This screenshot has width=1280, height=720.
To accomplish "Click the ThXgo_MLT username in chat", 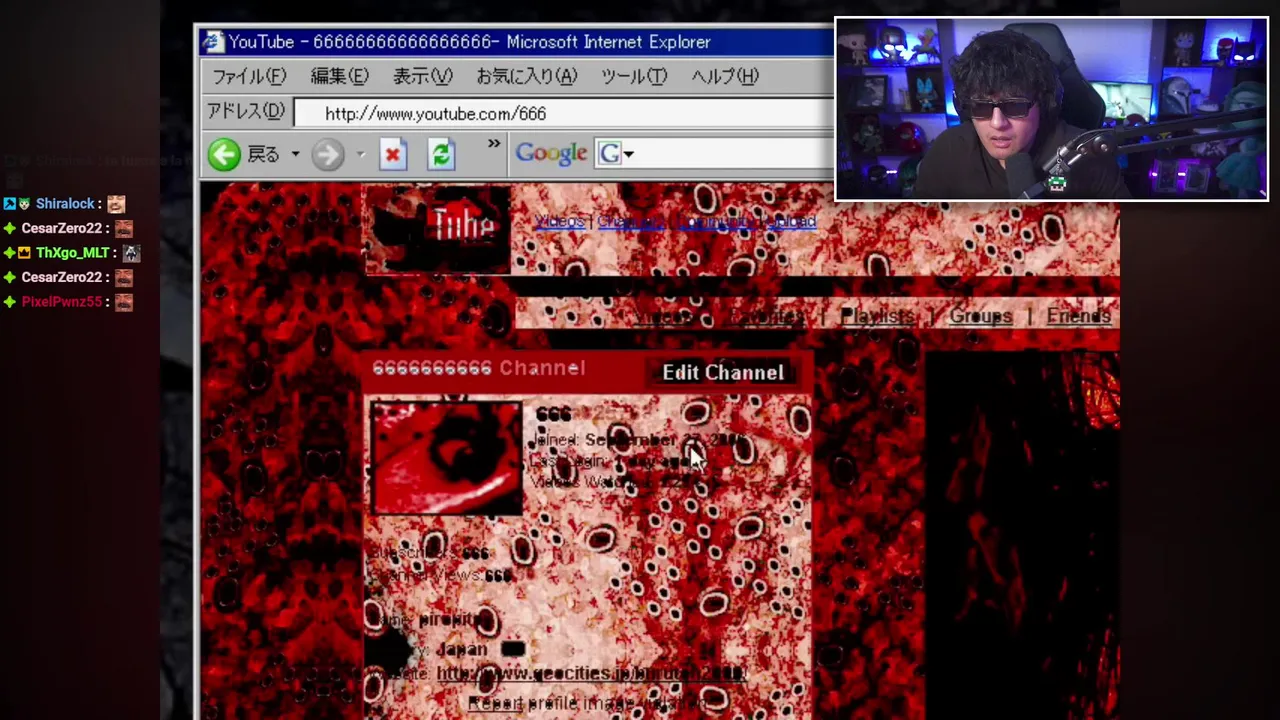I will pos(72,253).
